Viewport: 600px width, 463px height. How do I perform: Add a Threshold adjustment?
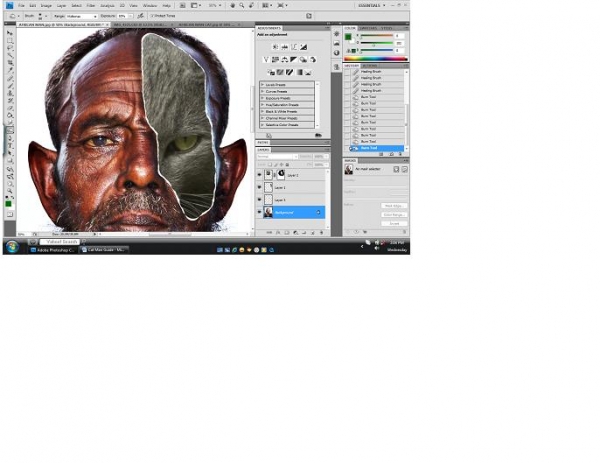pyautogui.click(x=290, y=72)
